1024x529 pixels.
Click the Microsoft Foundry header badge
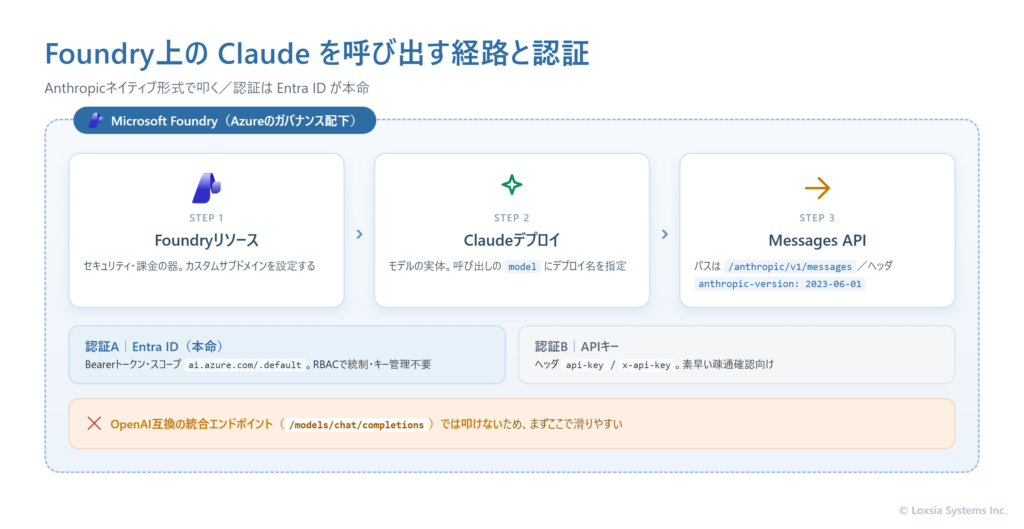pyautogui.click(x=225, y=120)
